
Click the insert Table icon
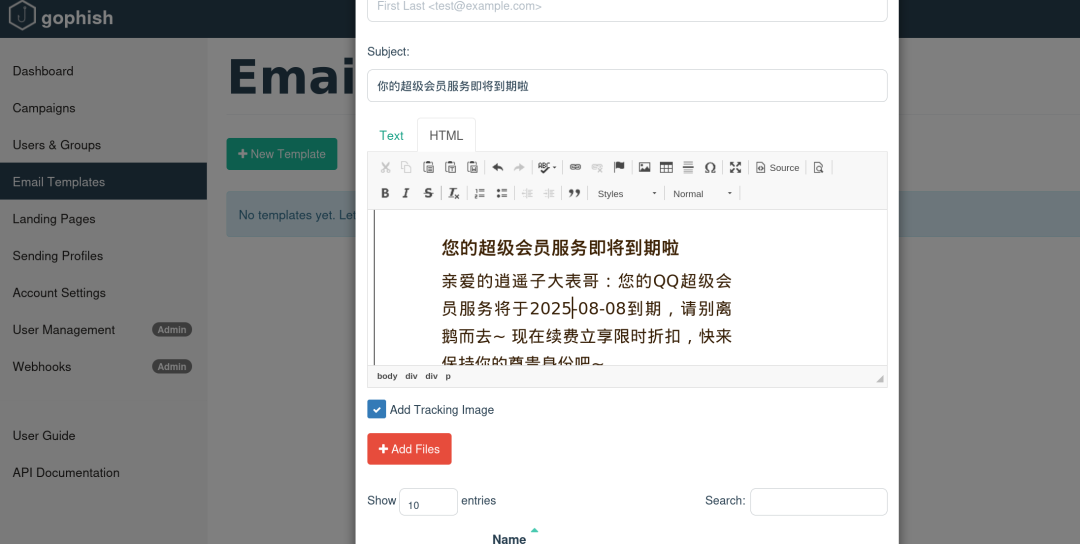tap(666, 167)
